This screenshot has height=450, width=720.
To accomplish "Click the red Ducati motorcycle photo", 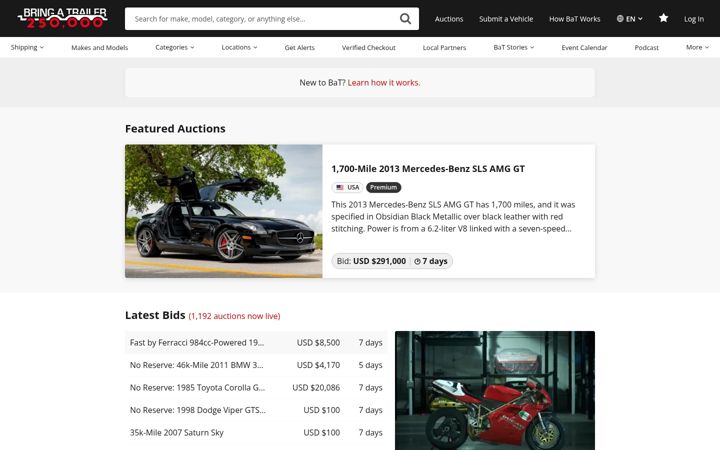I will 495,390.
